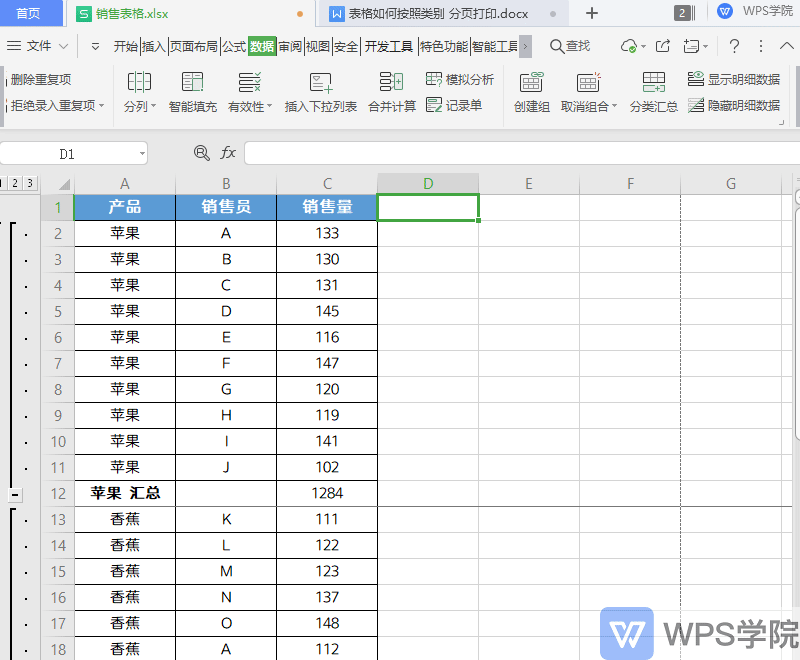Click the window count 2 indicator

pos(684,13)
